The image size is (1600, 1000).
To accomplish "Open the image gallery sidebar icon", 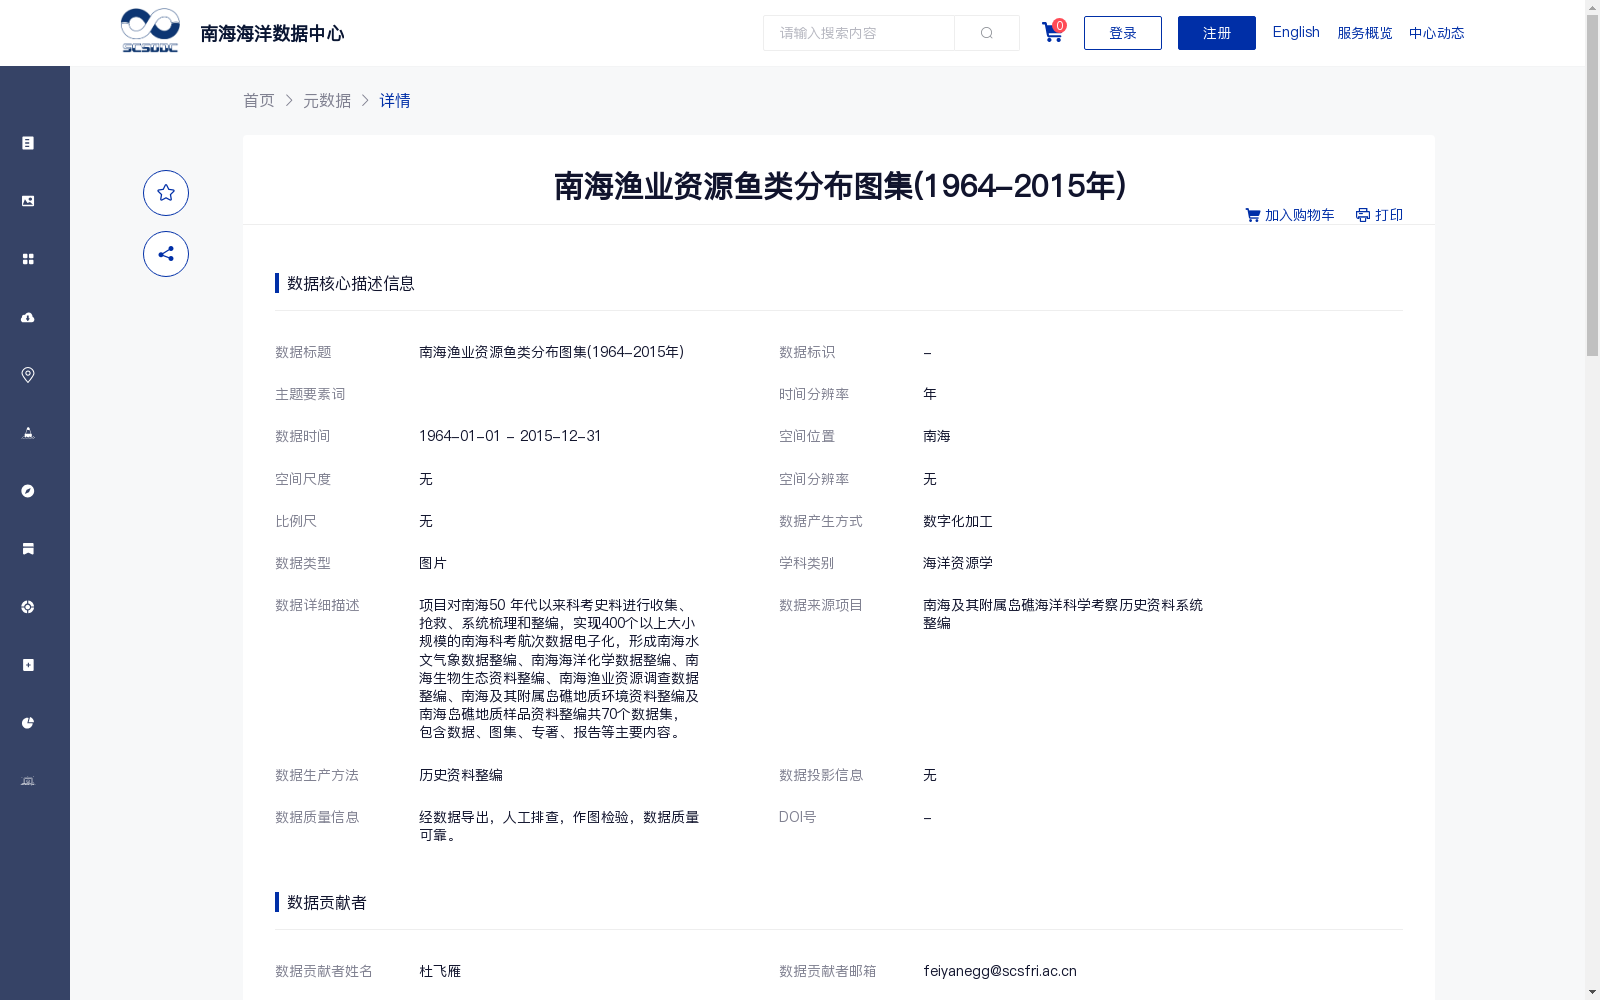I will pos(28,201).
